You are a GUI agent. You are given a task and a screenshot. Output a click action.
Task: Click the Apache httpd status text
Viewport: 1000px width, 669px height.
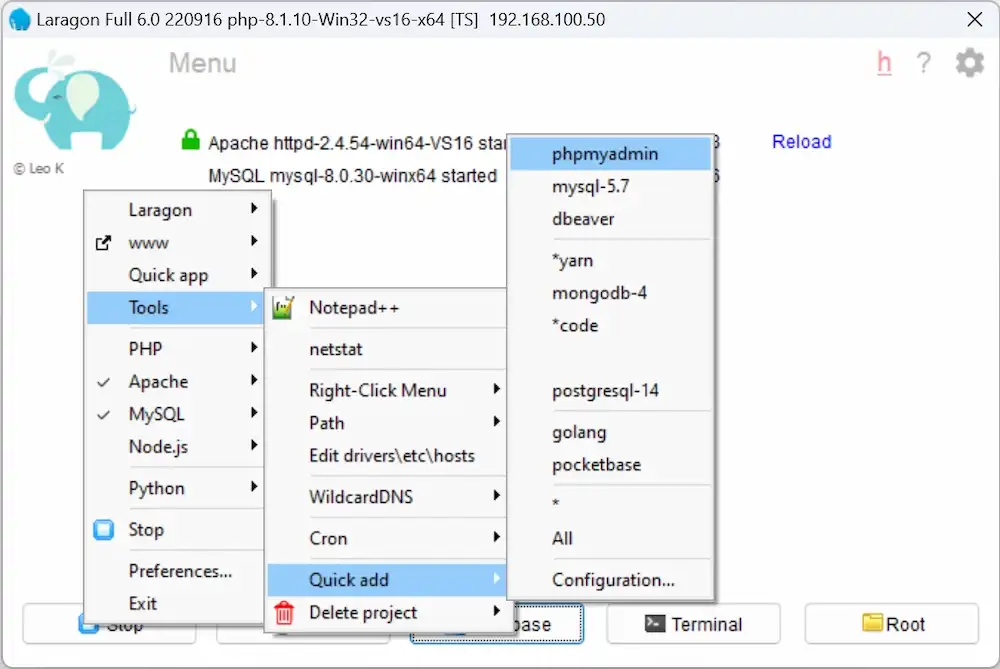pos(357,143)
